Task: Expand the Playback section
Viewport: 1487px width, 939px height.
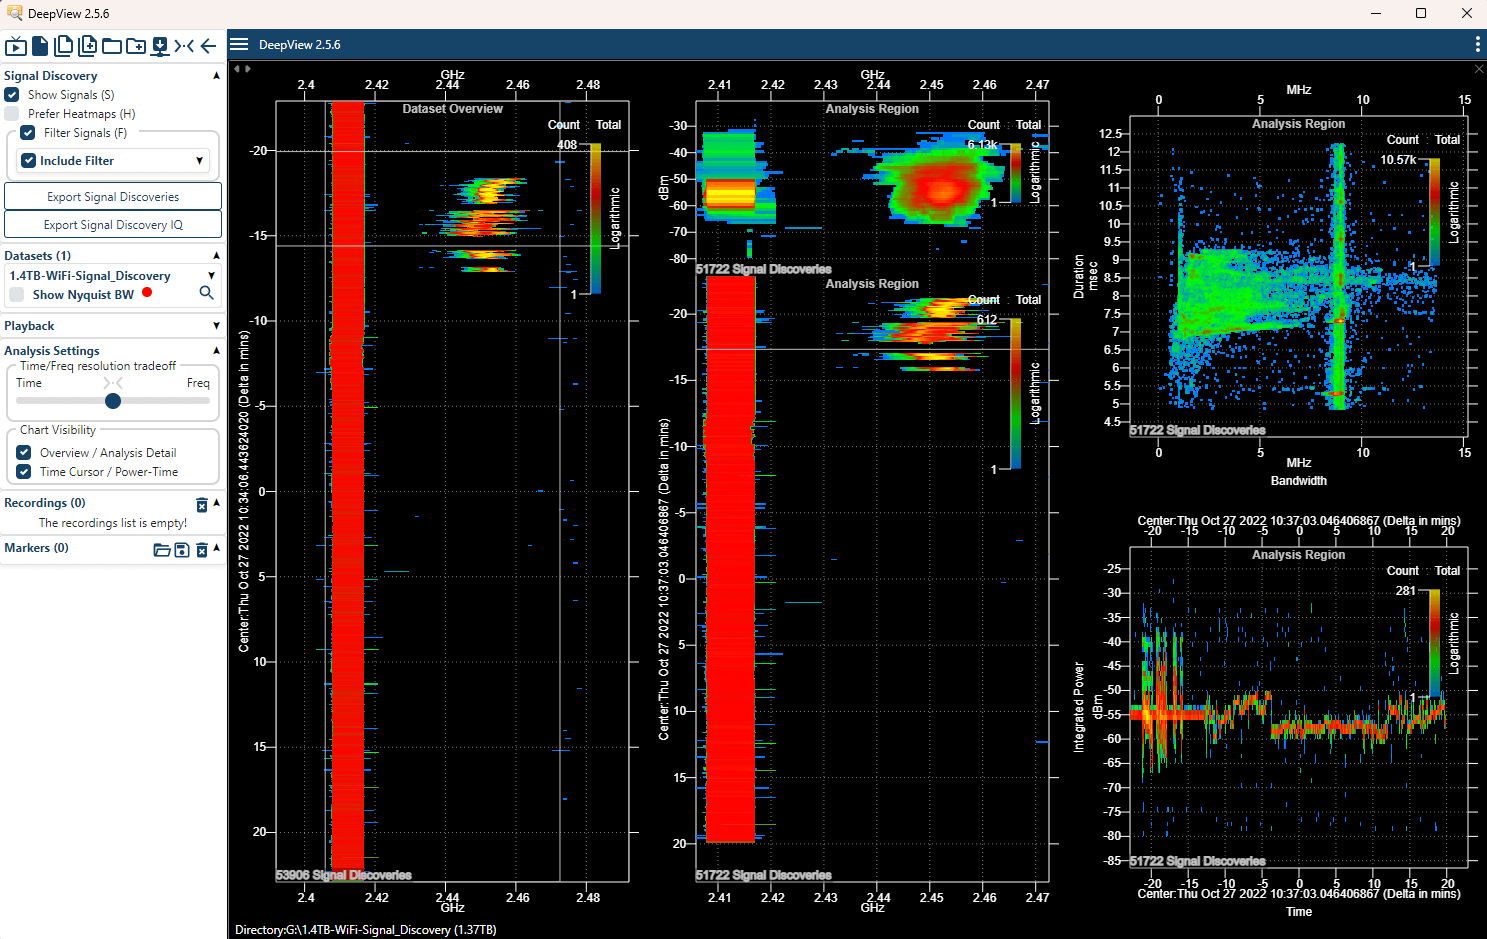Action: [216, 325]
